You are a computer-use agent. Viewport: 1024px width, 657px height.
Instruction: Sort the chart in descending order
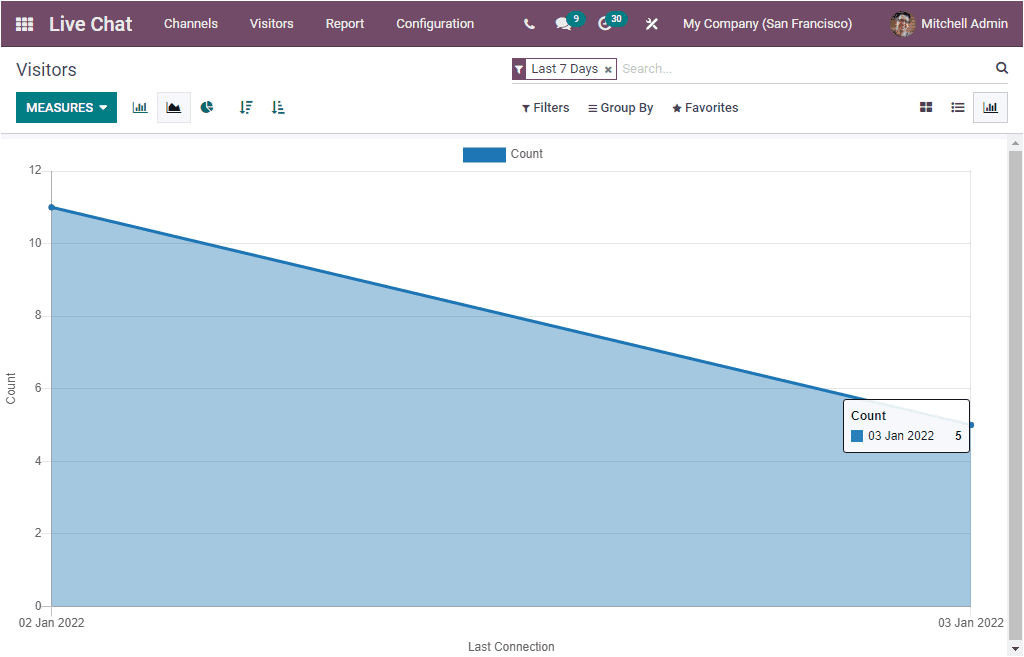click(x=246, y=107)
